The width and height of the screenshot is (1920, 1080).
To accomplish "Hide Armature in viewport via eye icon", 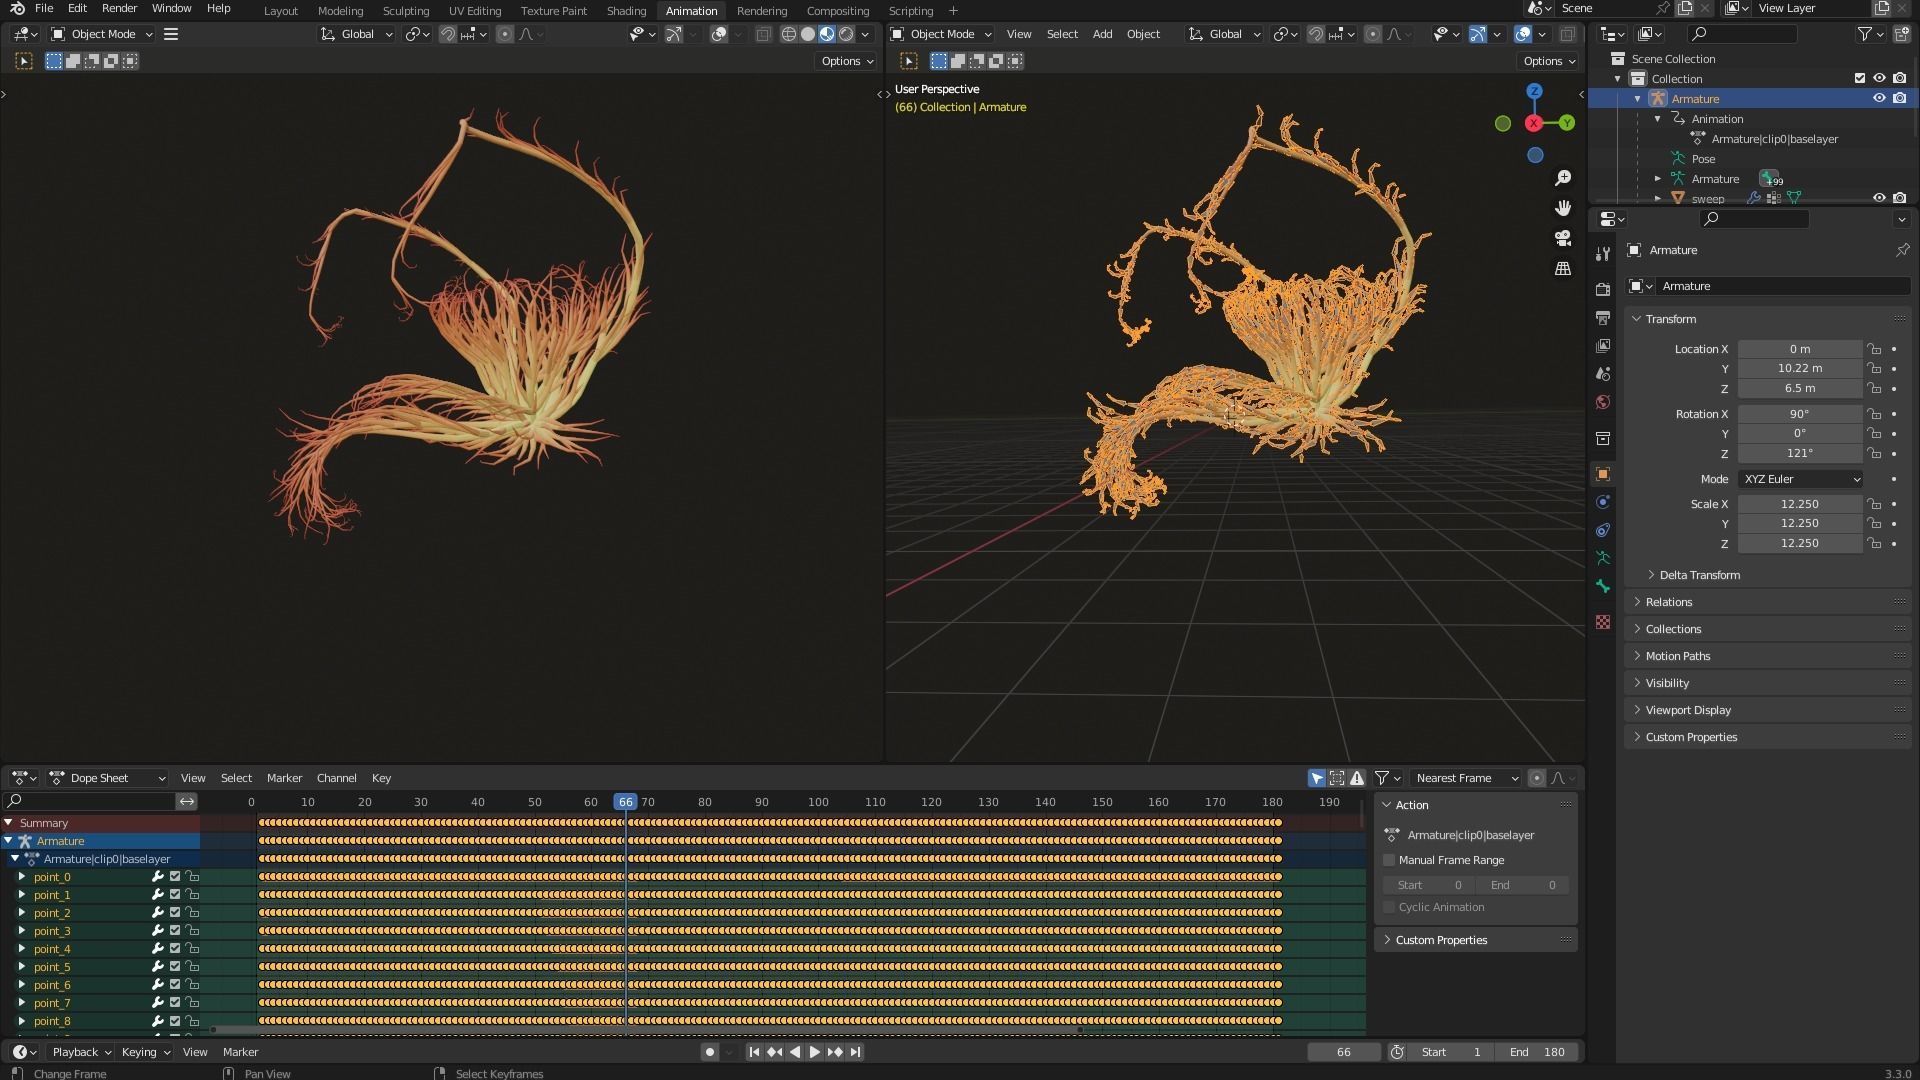I will click(x=1879, y=98).
